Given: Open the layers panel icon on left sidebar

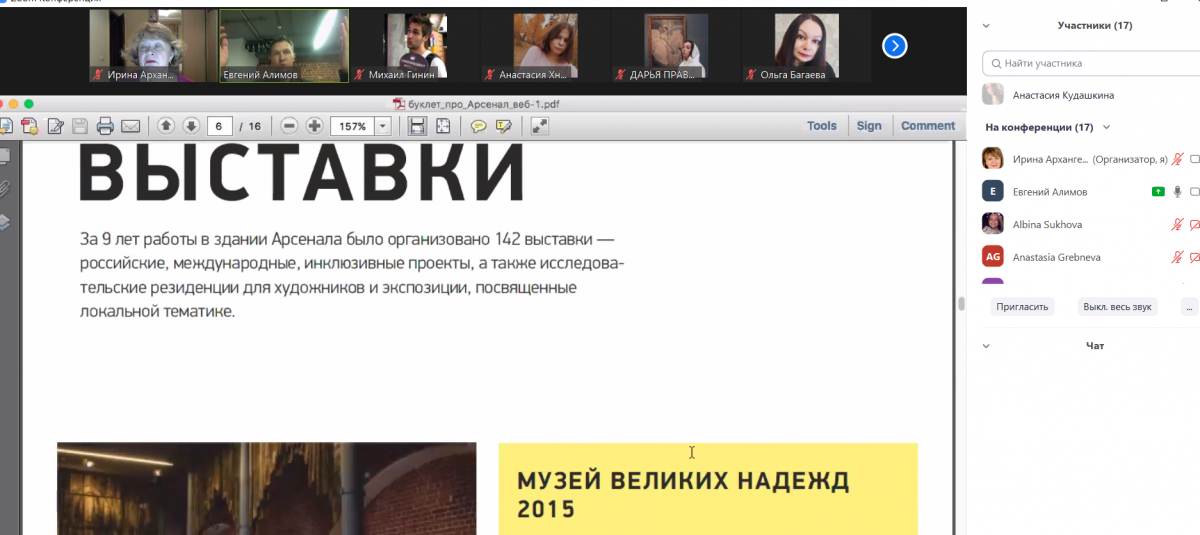Looking at the screenshot, I should click(4, 222).
